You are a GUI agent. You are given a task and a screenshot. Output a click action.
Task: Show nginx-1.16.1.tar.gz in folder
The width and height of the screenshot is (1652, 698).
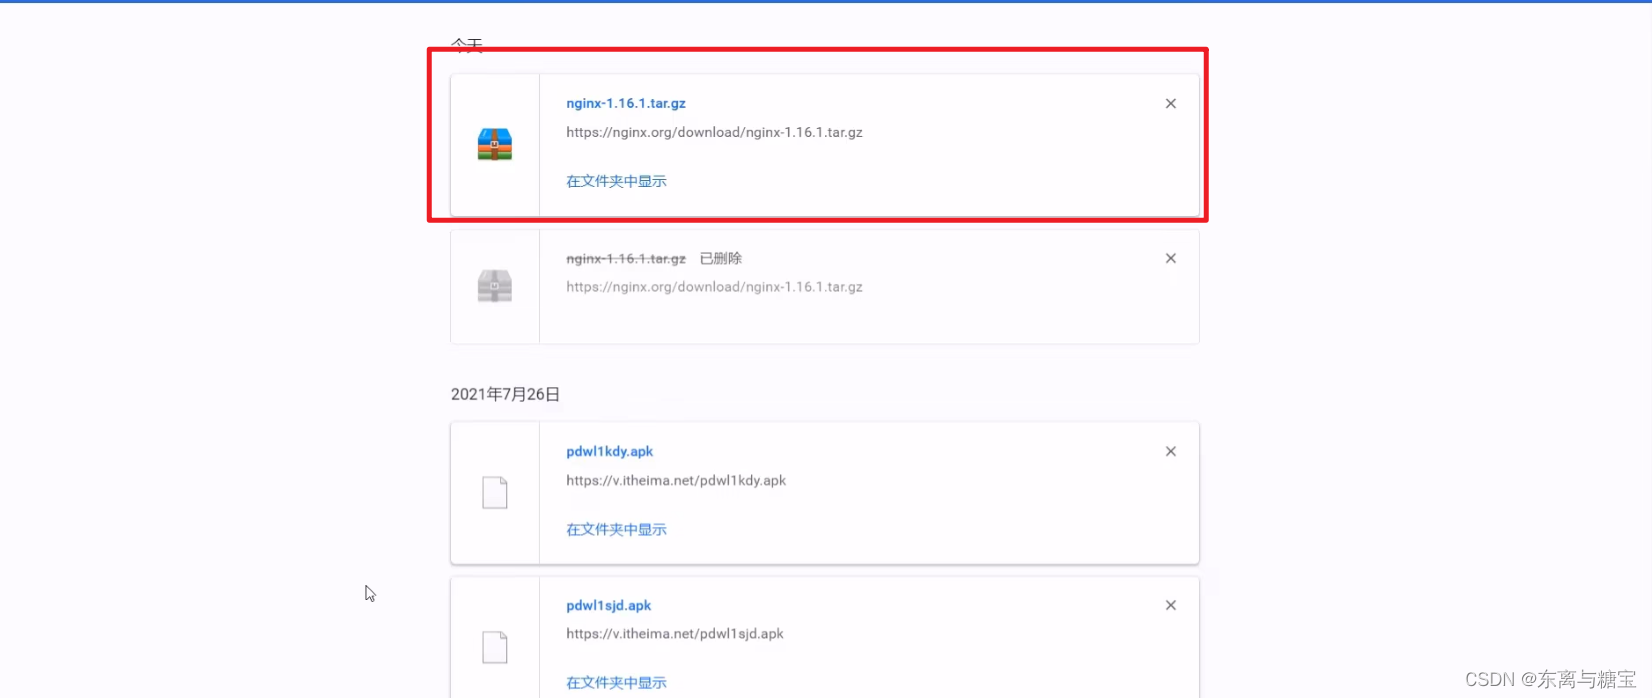[x=616, y=181]
